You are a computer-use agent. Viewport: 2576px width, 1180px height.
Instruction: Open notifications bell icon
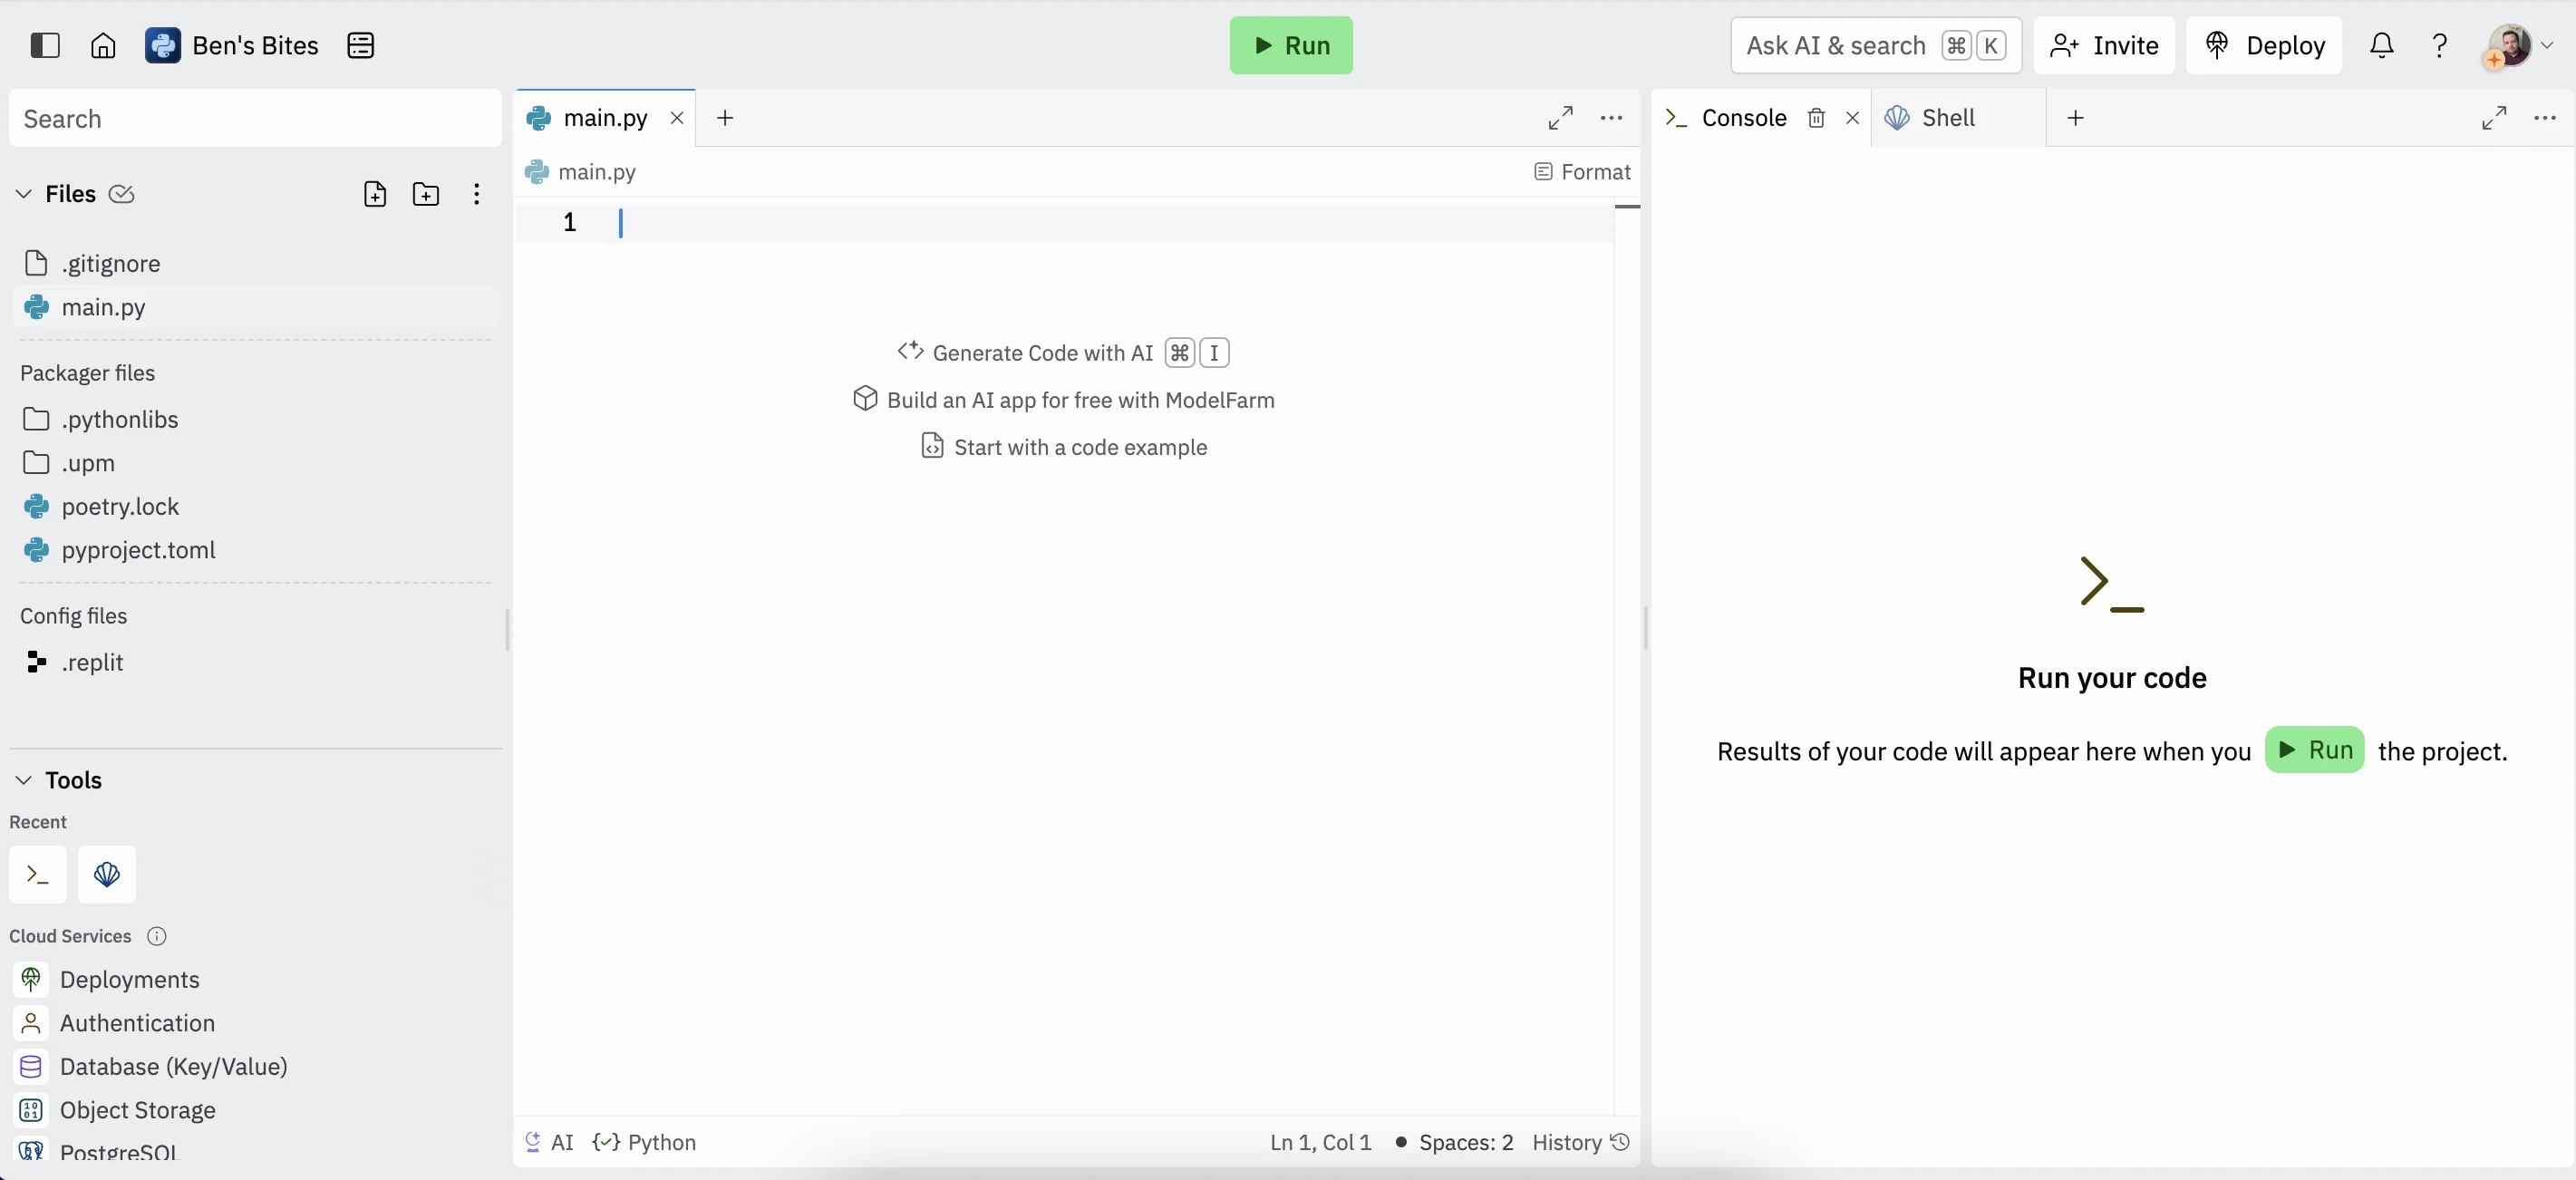point(2381,45)
